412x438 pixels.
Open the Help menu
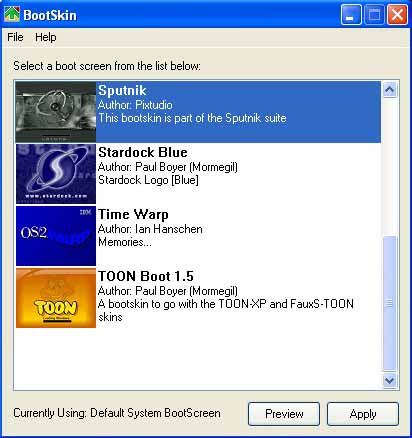(x=46, y=37)
